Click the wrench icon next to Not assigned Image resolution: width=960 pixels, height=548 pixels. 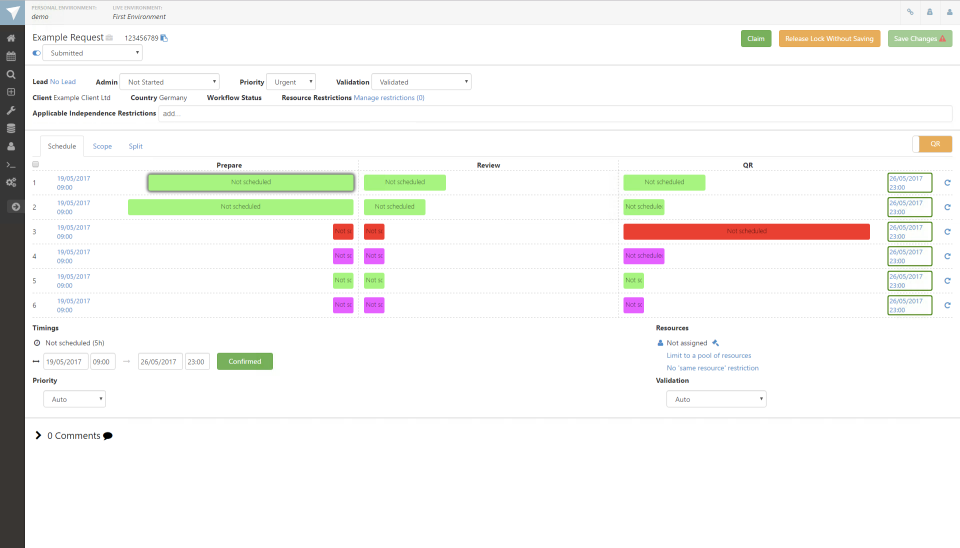coord(715,343)
